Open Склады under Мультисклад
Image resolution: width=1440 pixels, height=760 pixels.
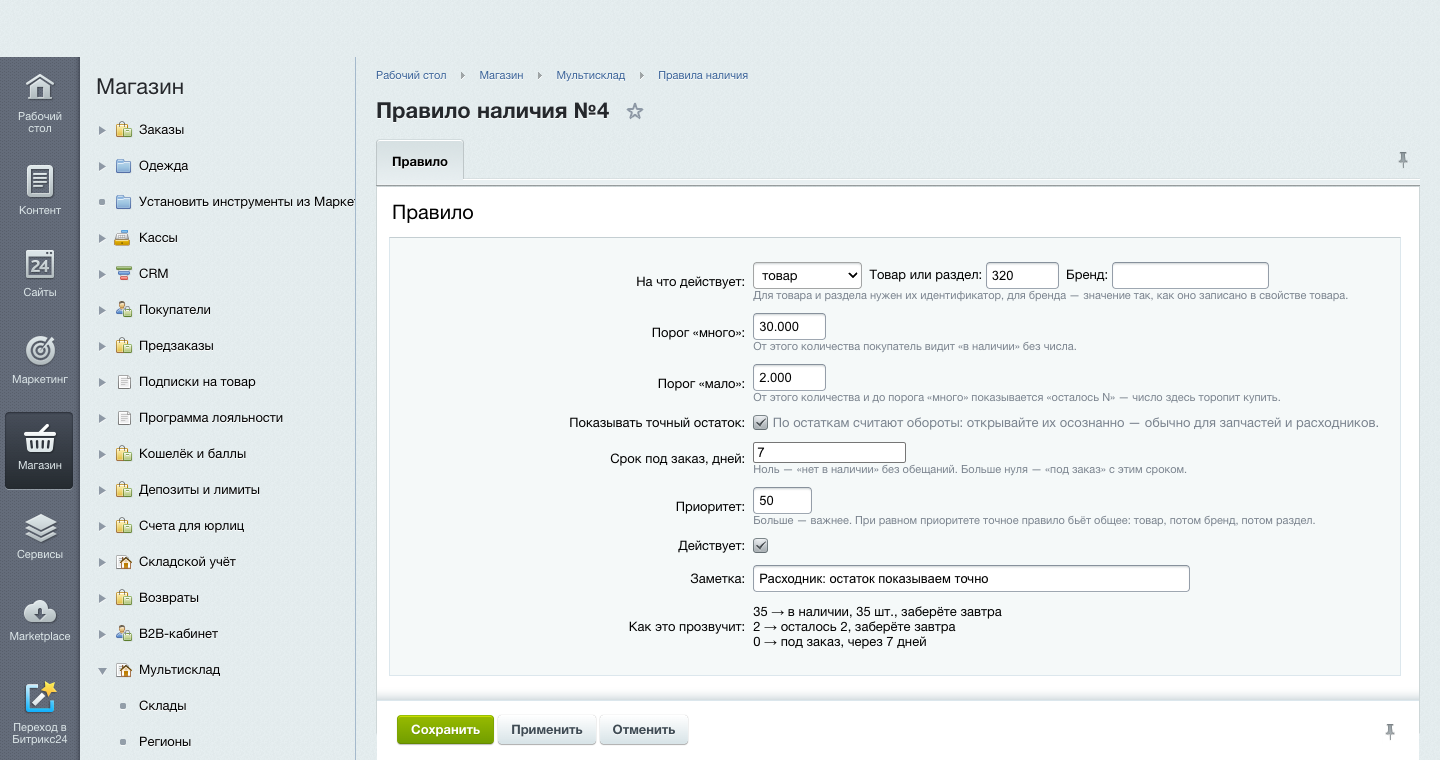pos(163,706)
